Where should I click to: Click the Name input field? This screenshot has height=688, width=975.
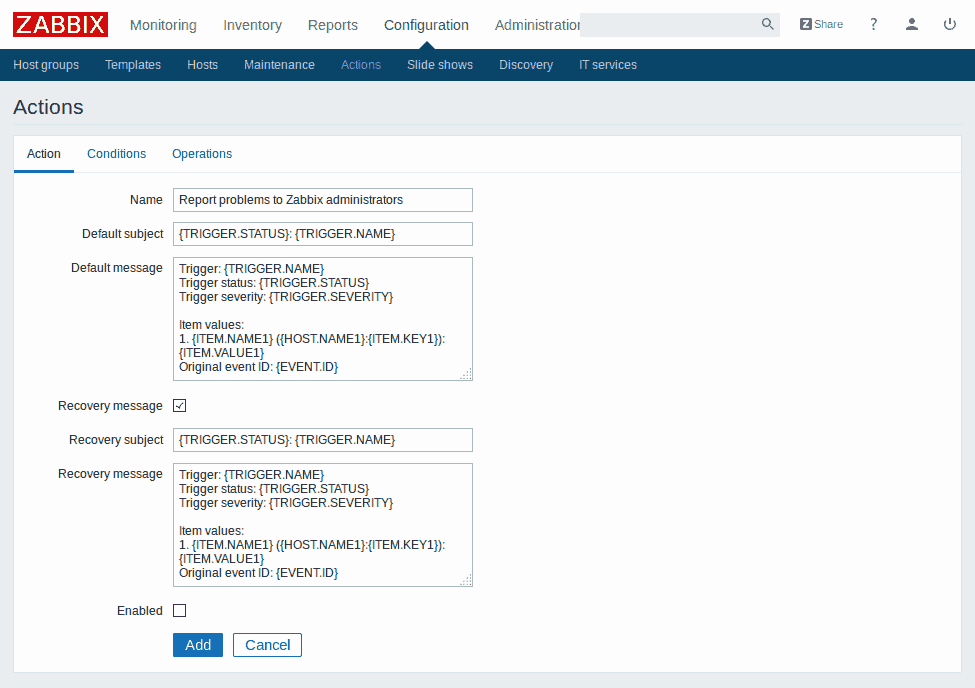322,200
